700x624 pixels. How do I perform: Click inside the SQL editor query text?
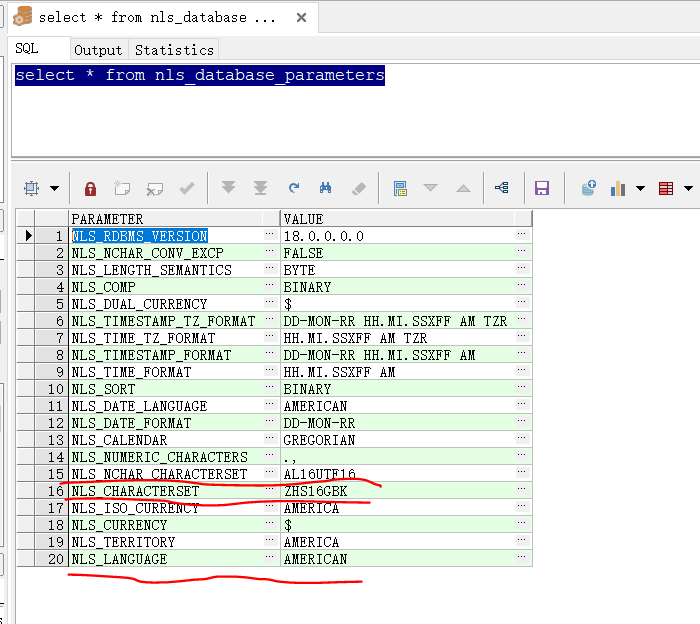point(200,75)
